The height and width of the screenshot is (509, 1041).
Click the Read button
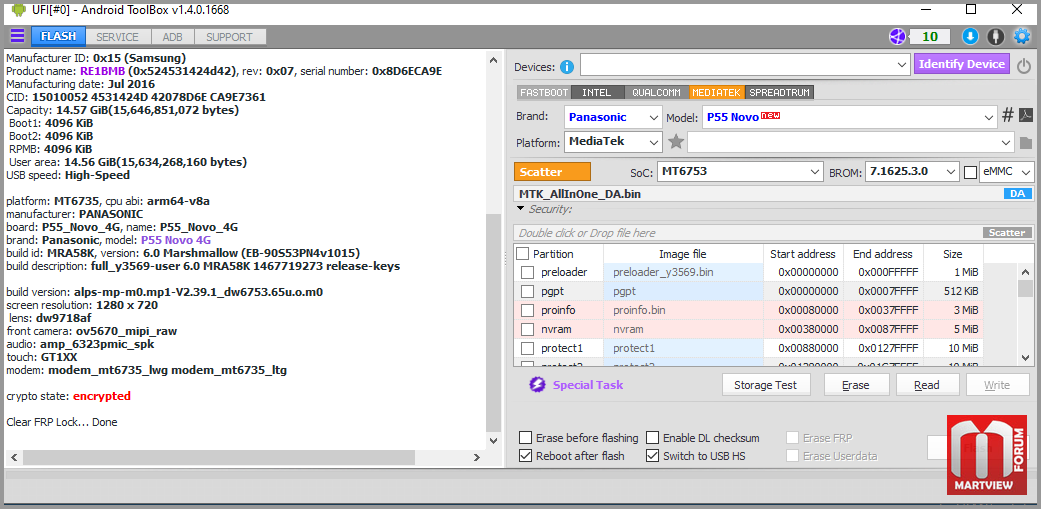click(927, 385)
